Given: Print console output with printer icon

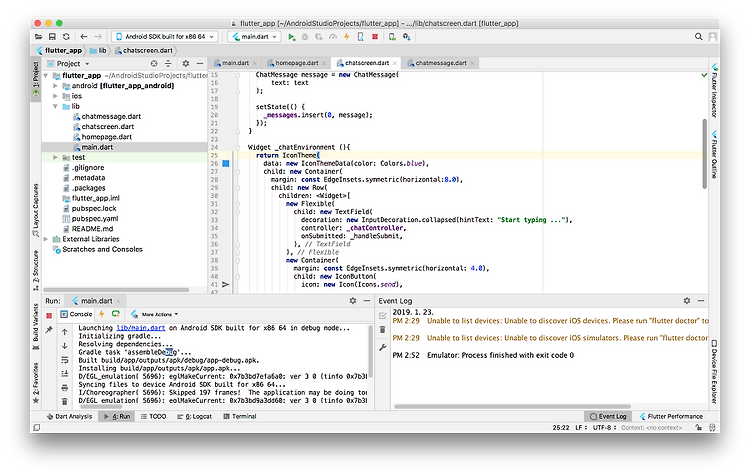Looking at the screenshot, I should click(65, 387).
